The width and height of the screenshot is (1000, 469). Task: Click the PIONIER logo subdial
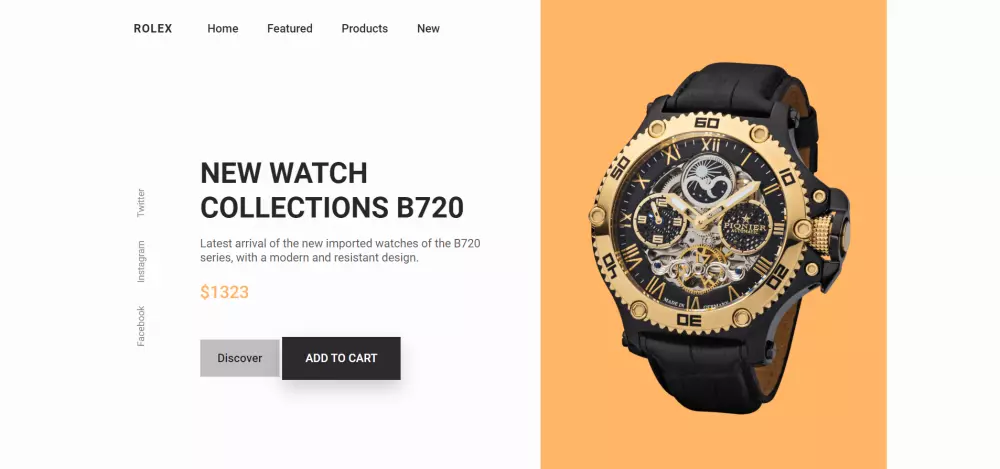click(744, 228)
